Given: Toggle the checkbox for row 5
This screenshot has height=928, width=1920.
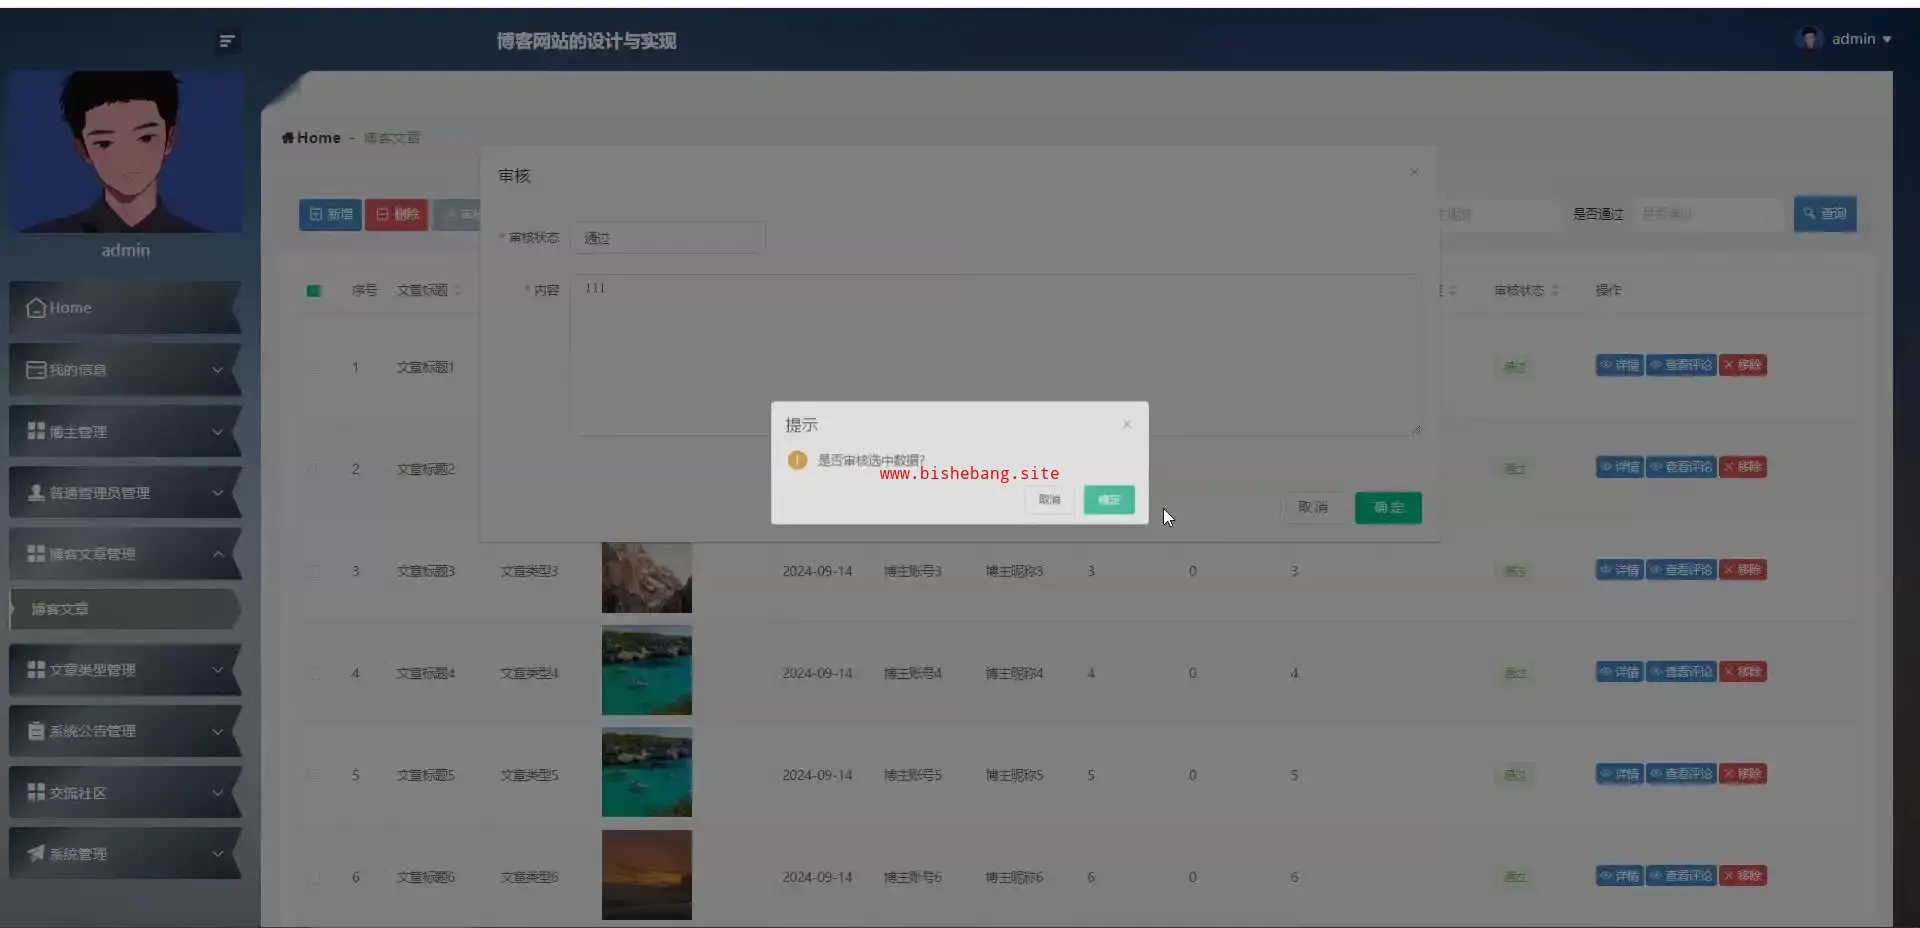Looking at the screenshot, I should (x=314, y=775).
